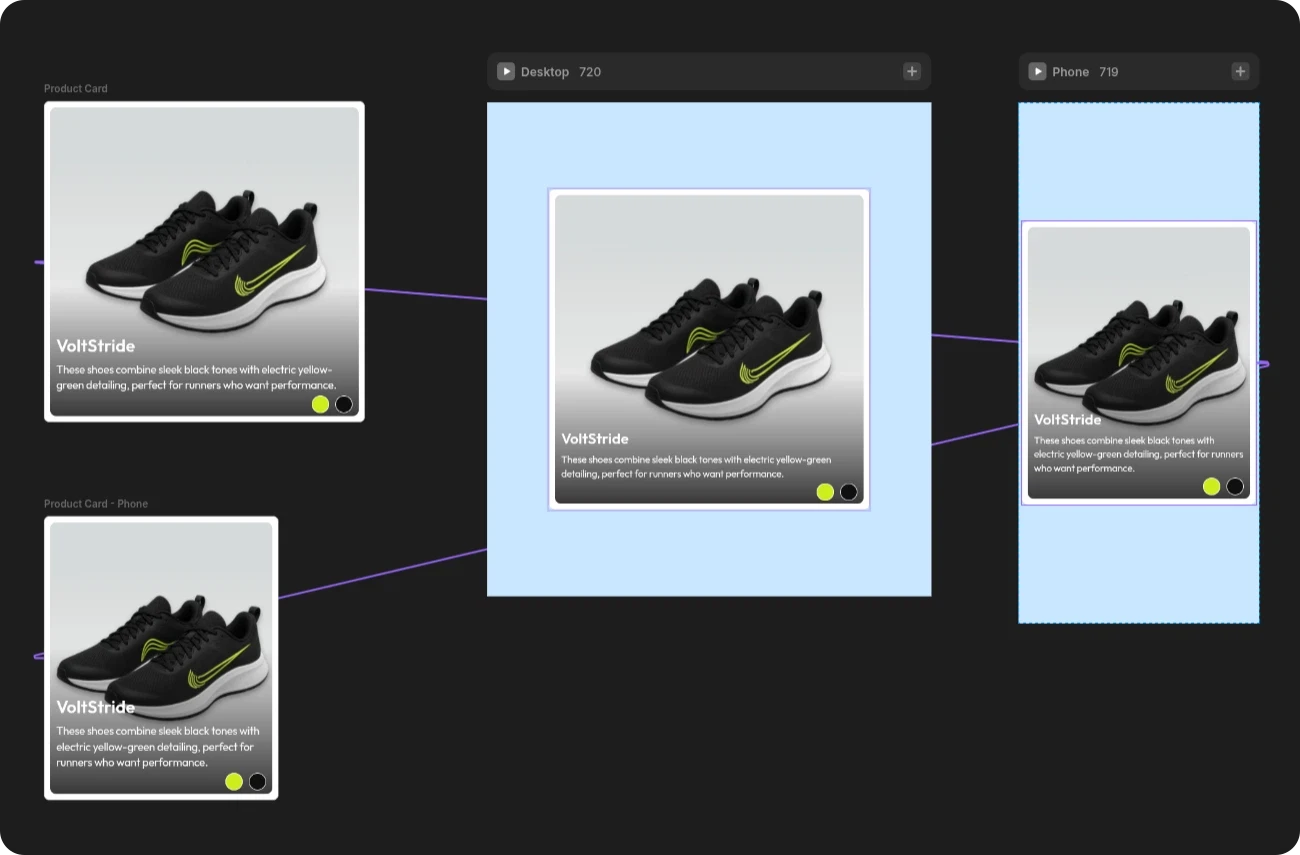This screenshot has height=855, width=1300.
Task: Select the Phone frame label
Action: 1070,72
